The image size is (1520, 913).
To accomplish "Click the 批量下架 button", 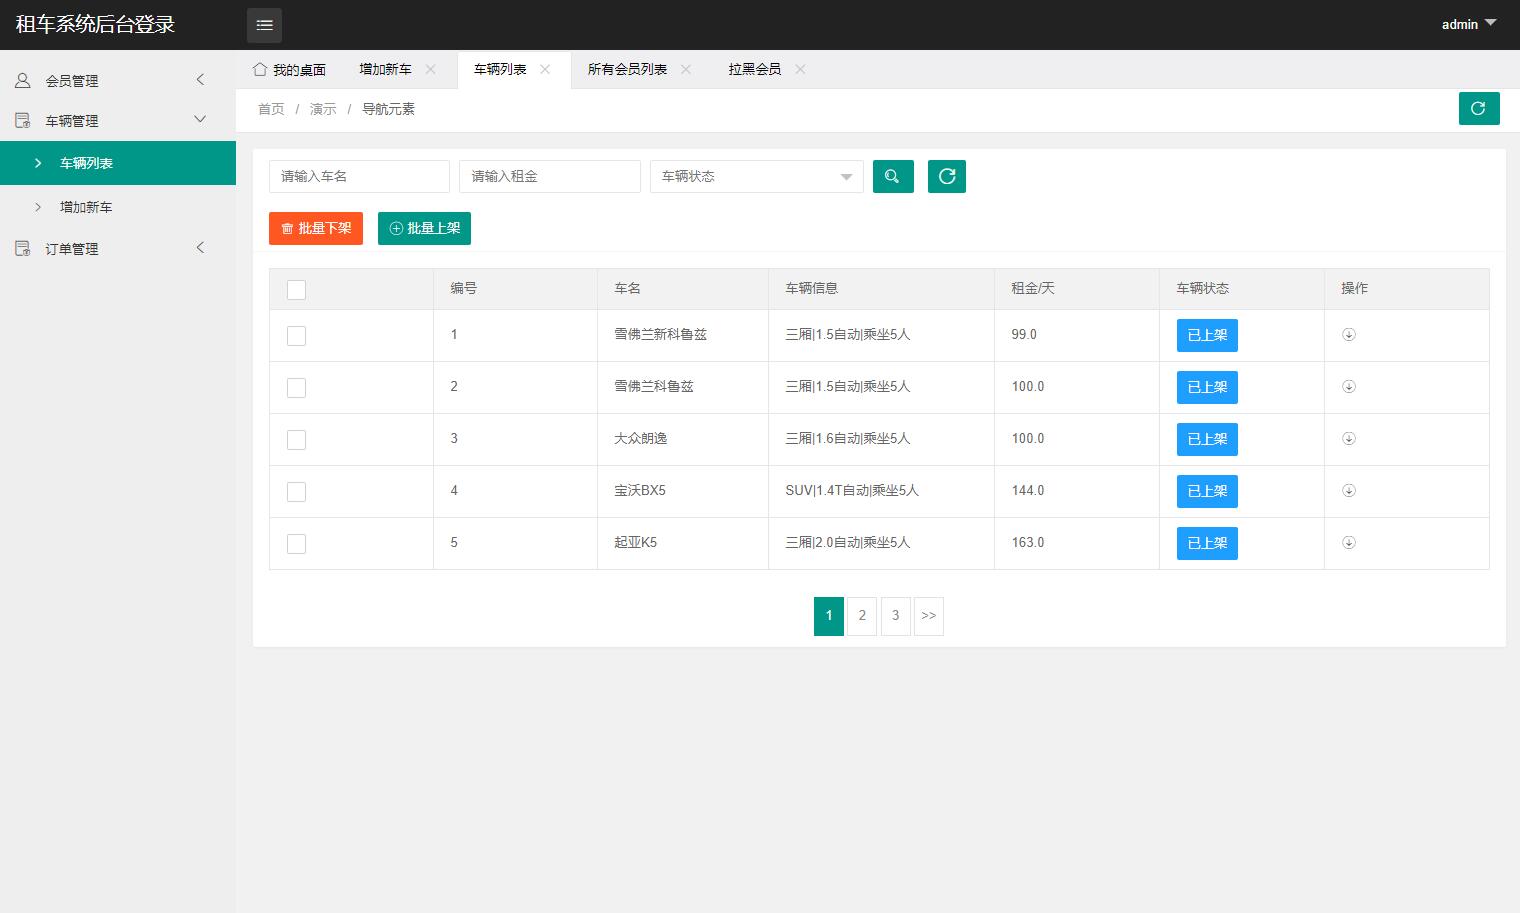I will pyautogui.click(x=315, y=228).
